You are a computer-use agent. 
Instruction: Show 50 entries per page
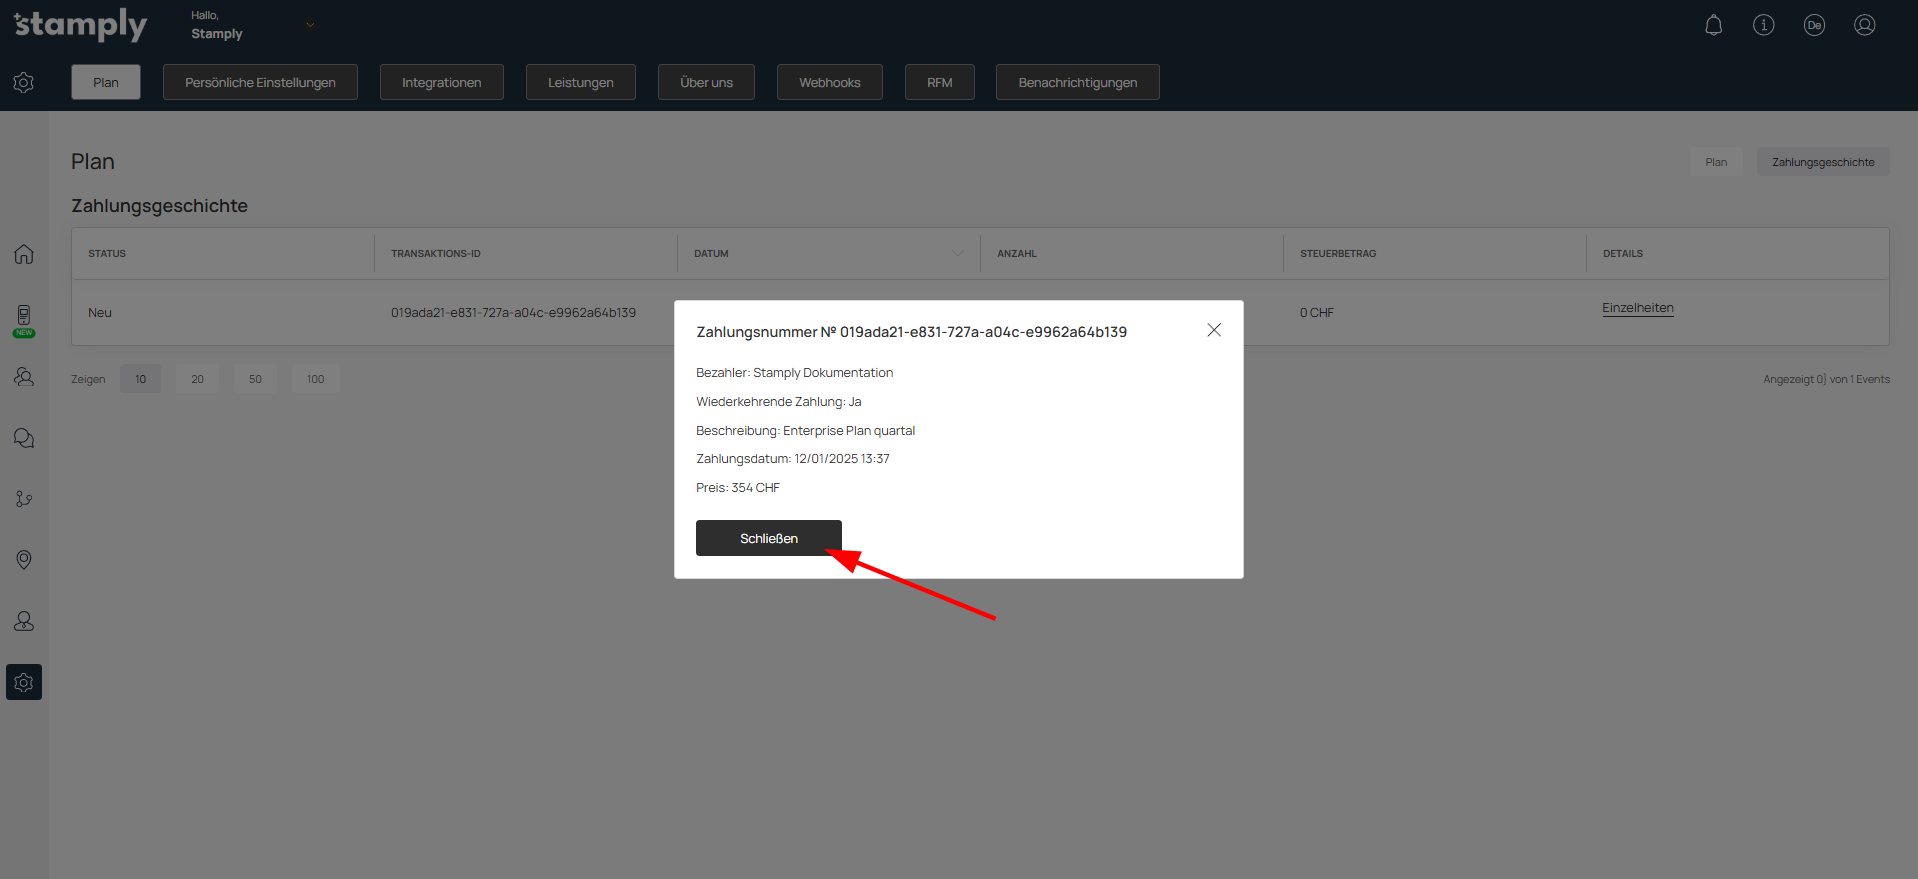coord(255,379)
